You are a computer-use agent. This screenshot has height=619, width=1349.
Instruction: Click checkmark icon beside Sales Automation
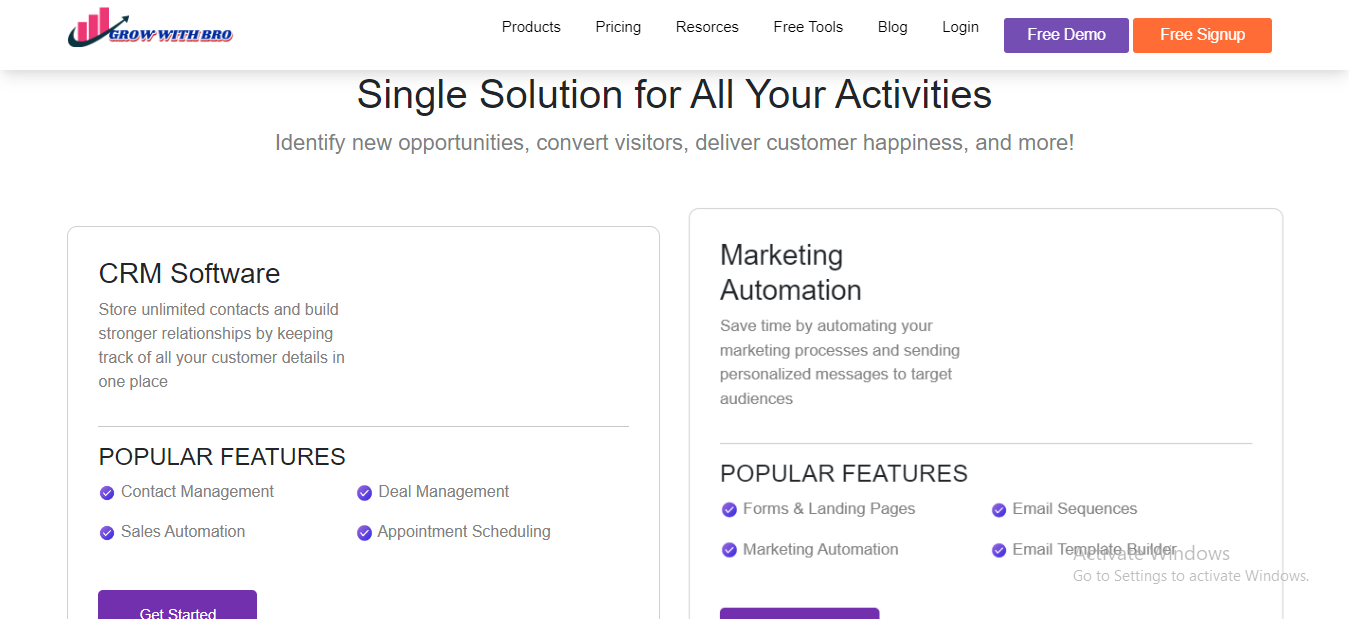(x=107, y=533)
